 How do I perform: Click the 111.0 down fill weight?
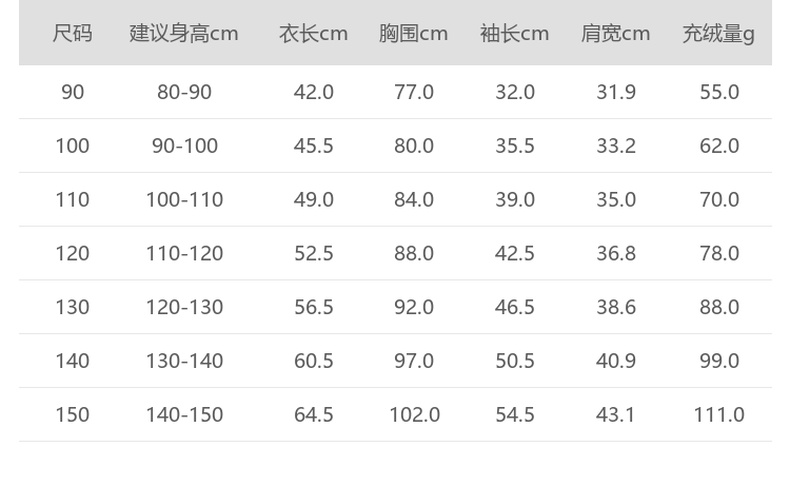pyautogui.click(x=718, y=415)
